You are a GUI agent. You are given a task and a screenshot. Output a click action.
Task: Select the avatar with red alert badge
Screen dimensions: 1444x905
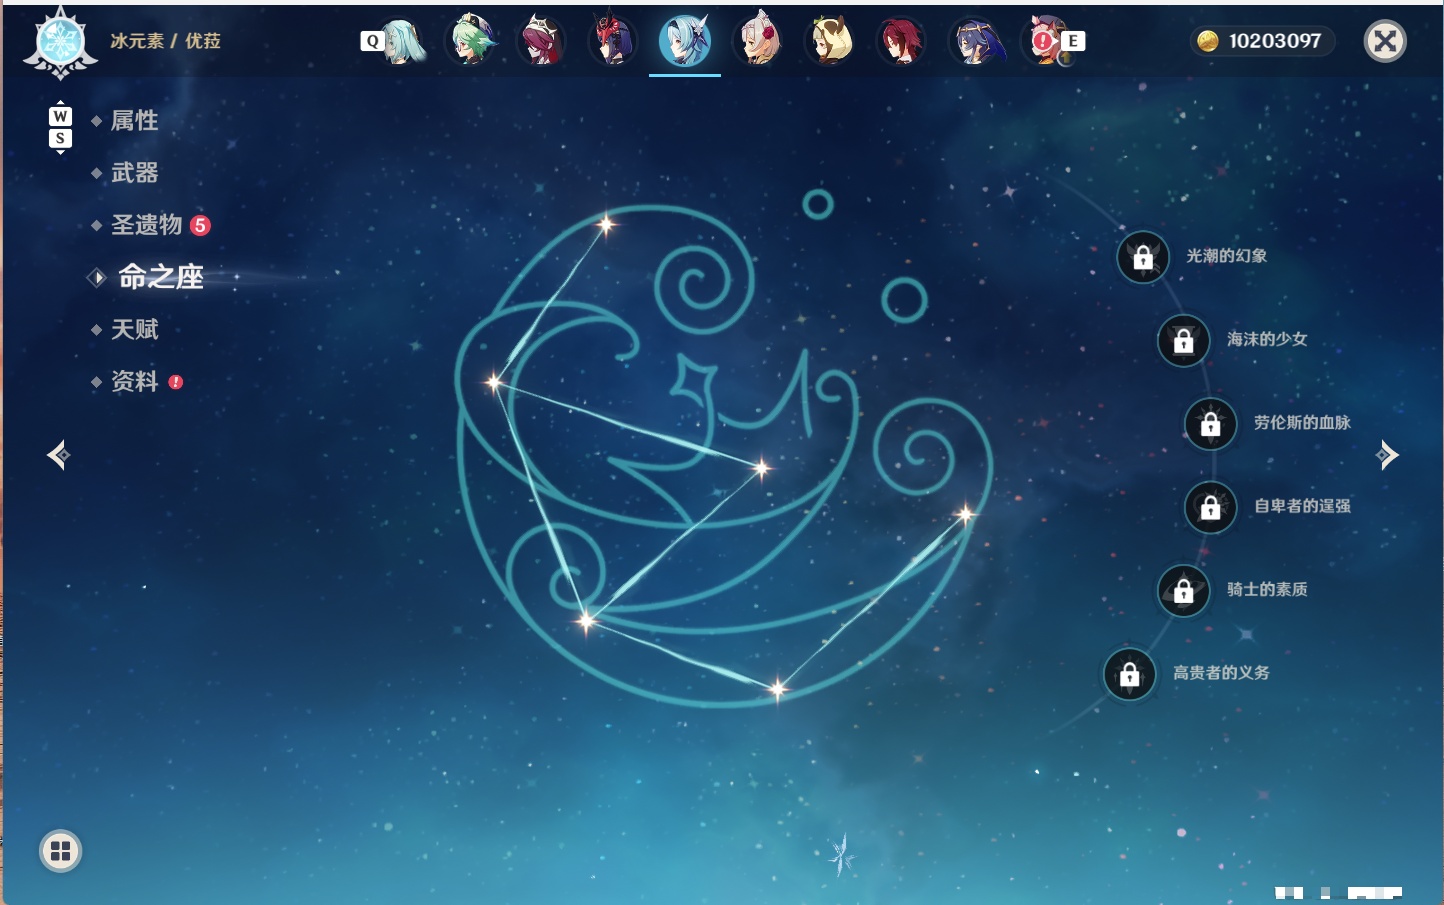pyautogui.click(x=1045, y=41)
